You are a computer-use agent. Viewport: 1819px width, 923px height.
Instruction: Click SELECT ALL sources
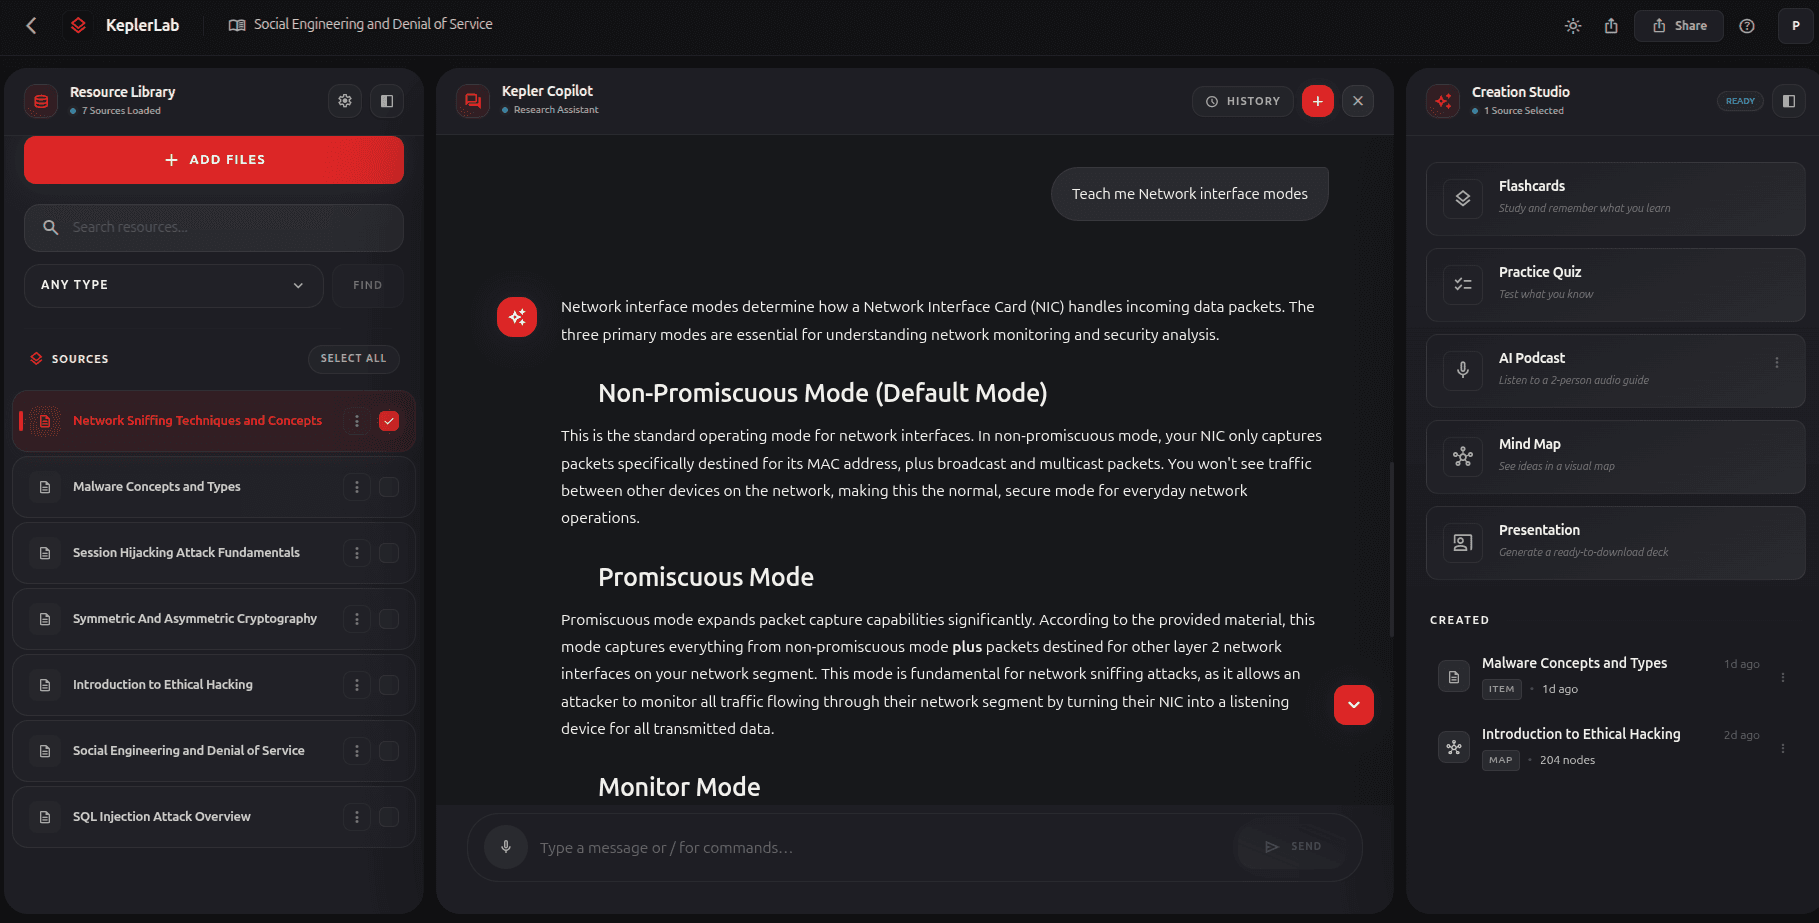point(353,358)
